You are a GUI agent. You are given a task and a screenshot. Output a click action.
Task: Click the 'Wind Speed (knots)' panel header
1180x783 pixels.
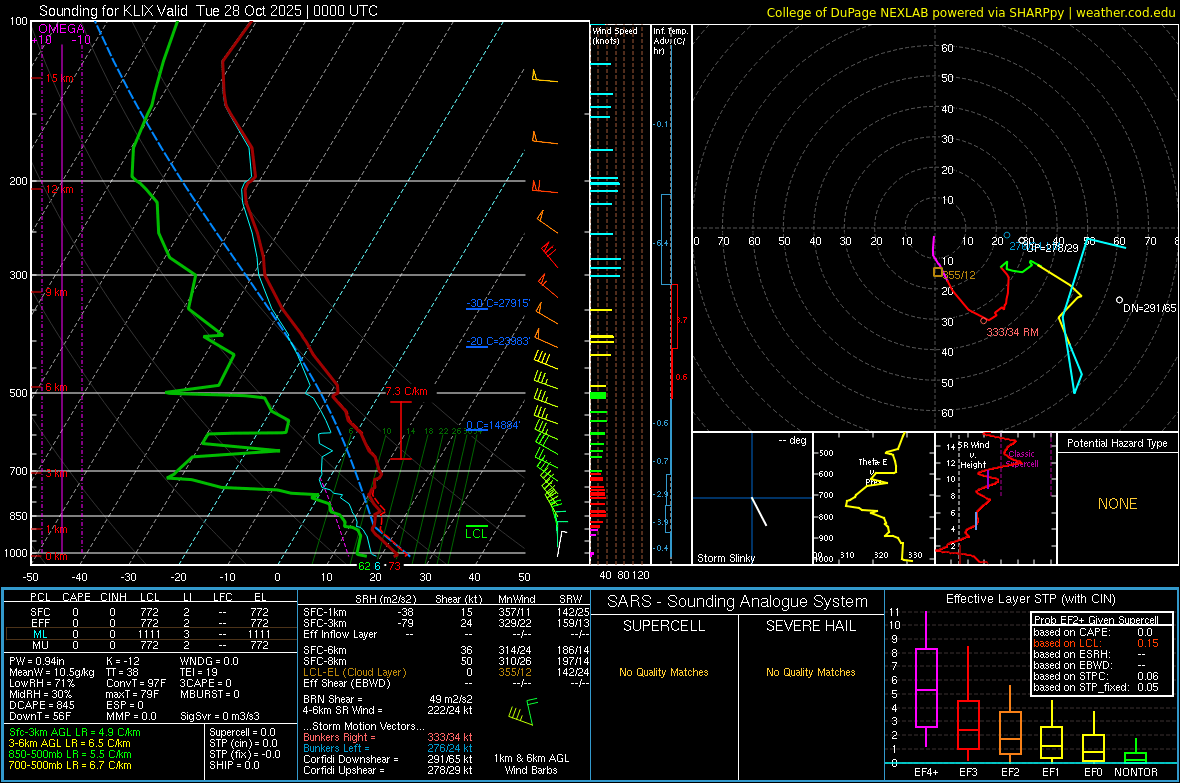(x=615, y=35)
